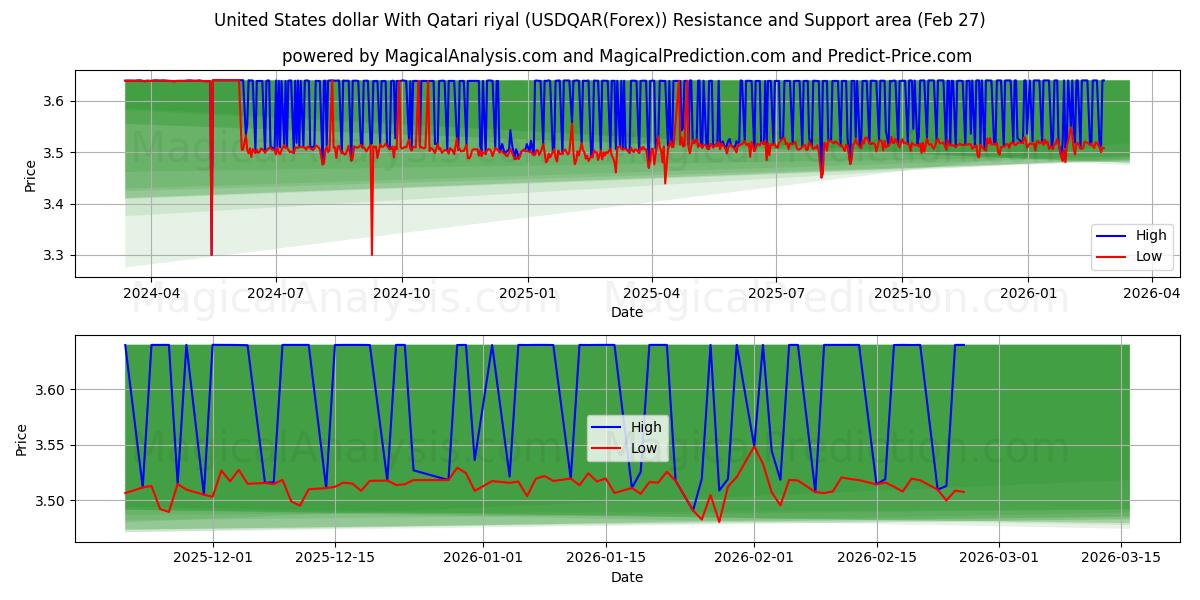The width and height of the screenshot is (1200, 600).
Task: Click the 2026-01 tick on upper chart
Action: click(1029, 293)
